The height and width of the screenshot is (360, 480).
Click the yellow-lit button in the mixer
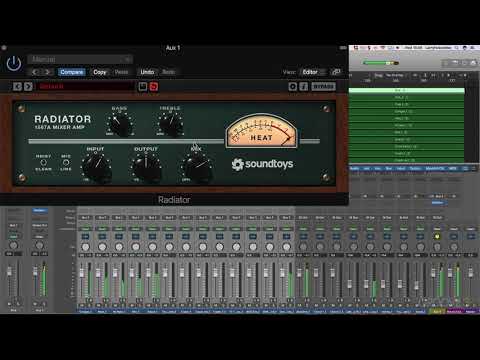(437, 236)
